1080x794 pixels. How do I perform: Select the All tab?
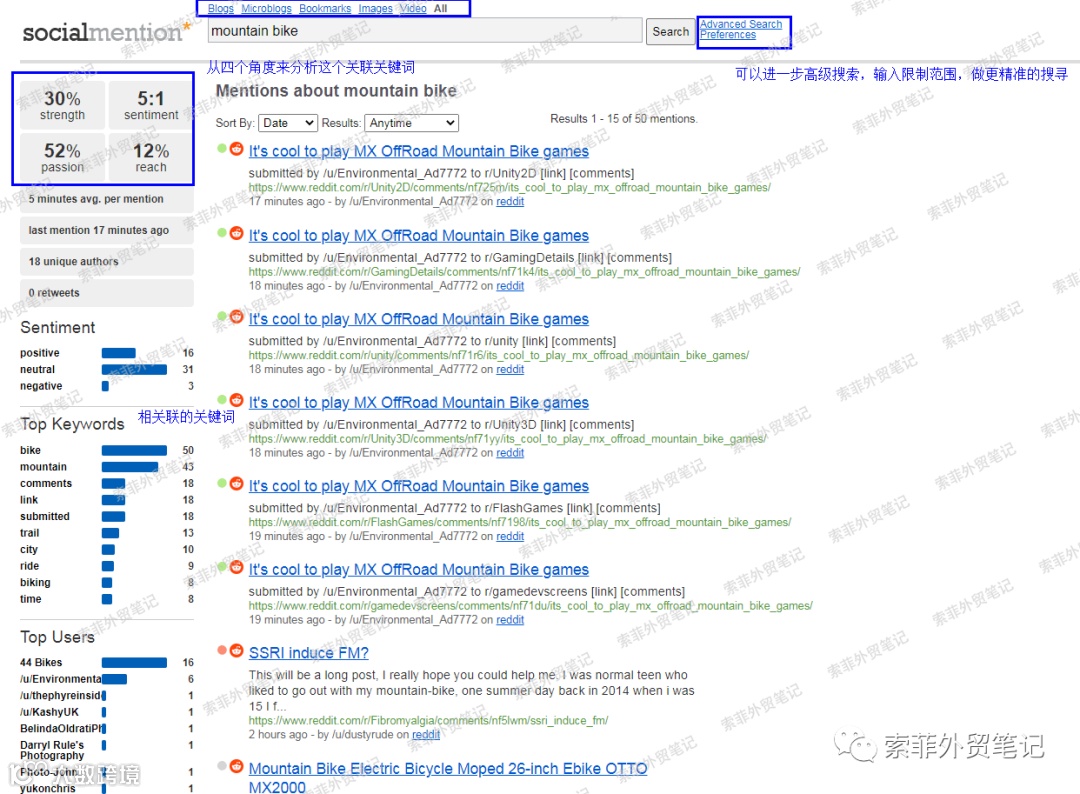[440, 8]
